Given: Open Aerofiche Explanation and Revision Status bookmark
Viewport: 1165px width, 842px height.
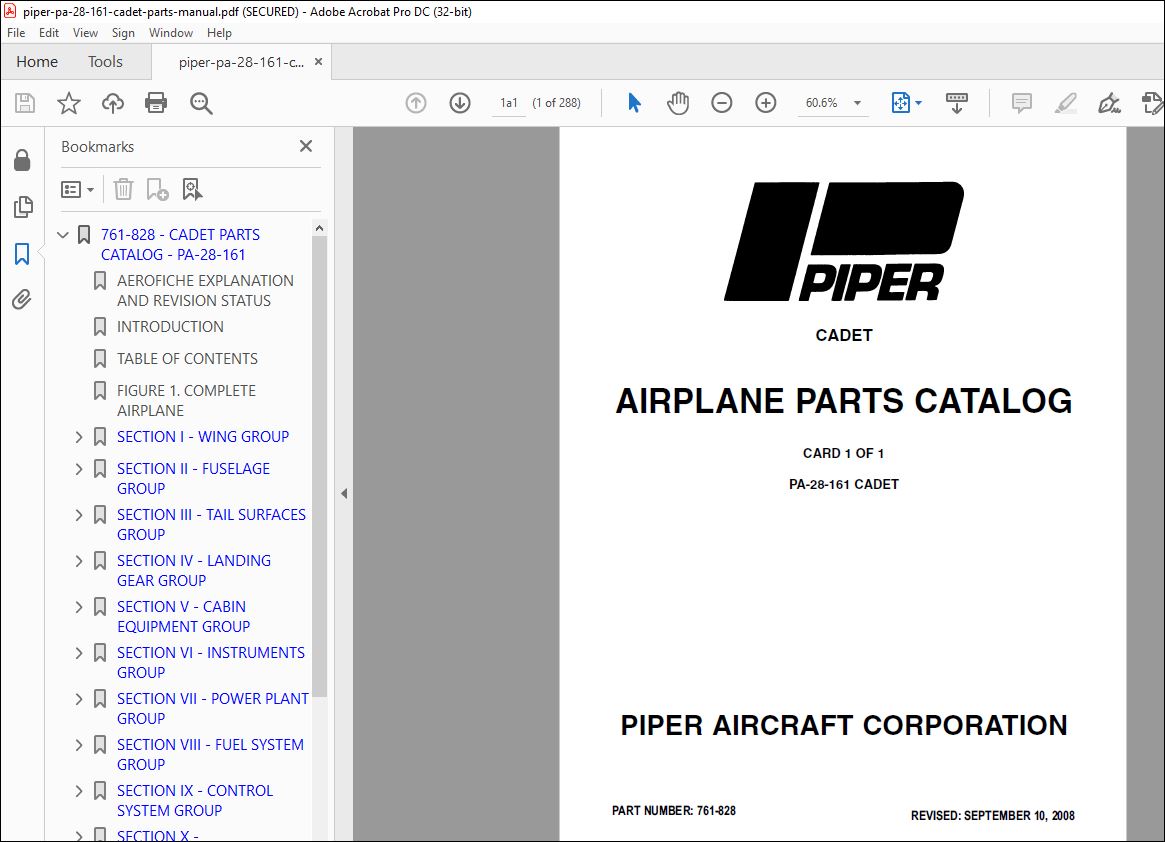Looking at the screenshot, I should click(205, 291).
